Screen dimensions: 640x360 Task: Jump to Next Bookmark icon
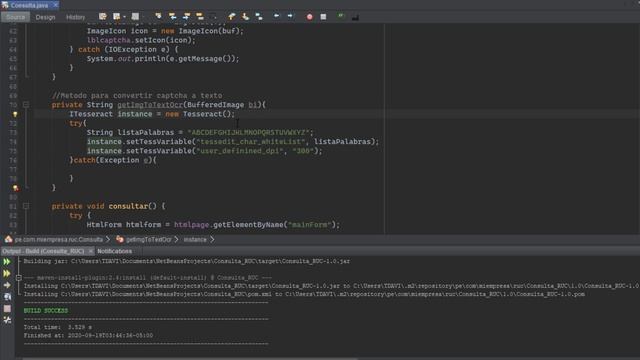pos(245,17)
